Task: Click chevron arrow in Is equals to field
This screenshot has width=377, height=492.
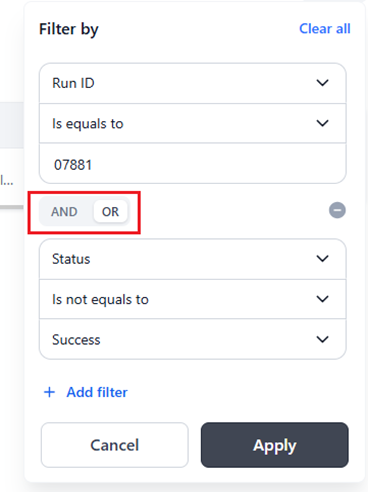Action: [x=322, y=123]
